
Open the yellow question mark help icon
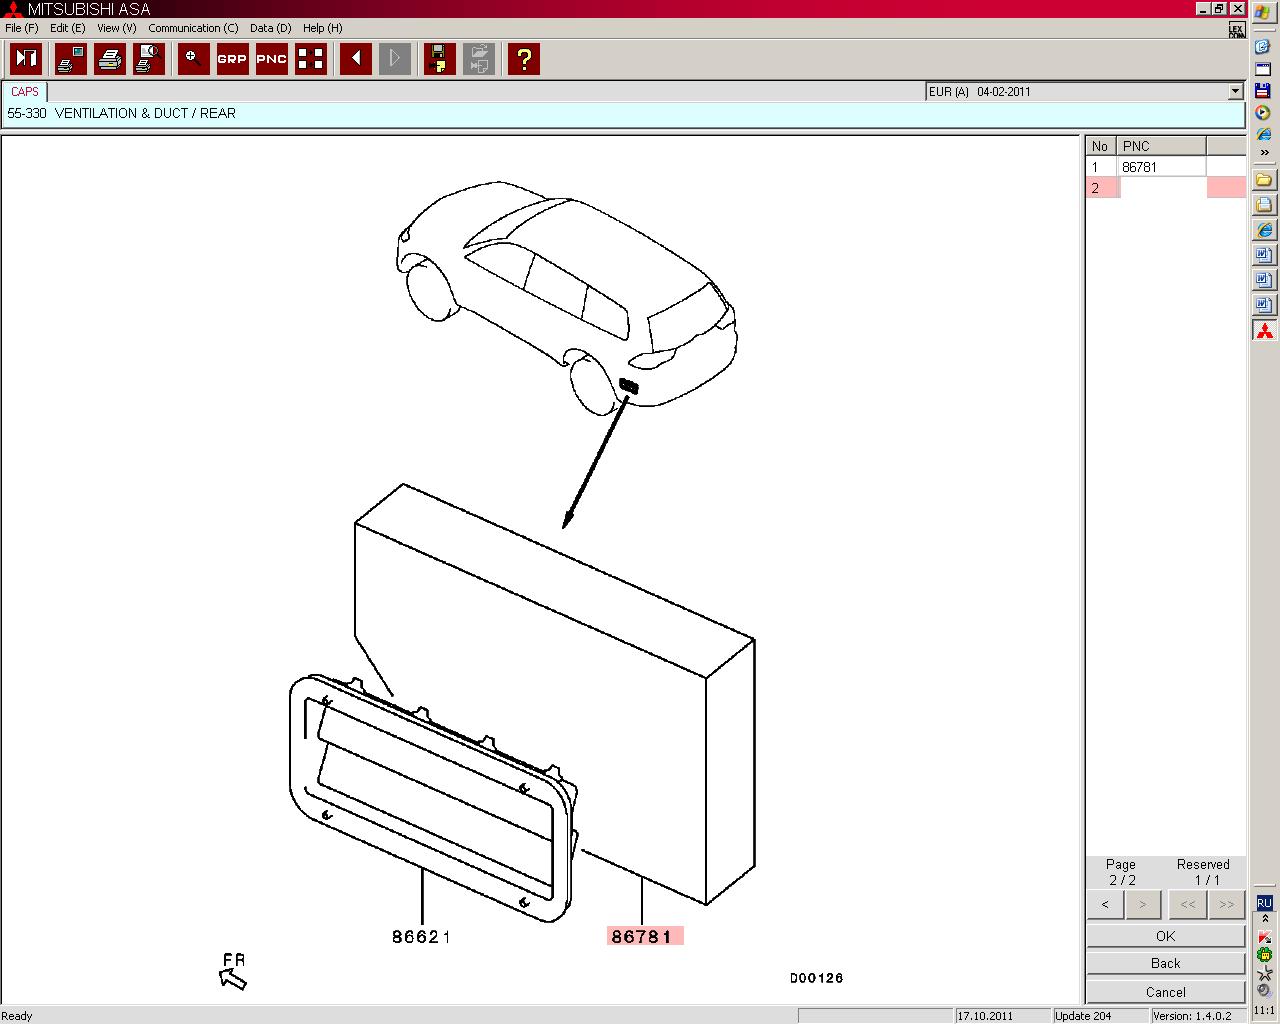(x=524, y=59)
